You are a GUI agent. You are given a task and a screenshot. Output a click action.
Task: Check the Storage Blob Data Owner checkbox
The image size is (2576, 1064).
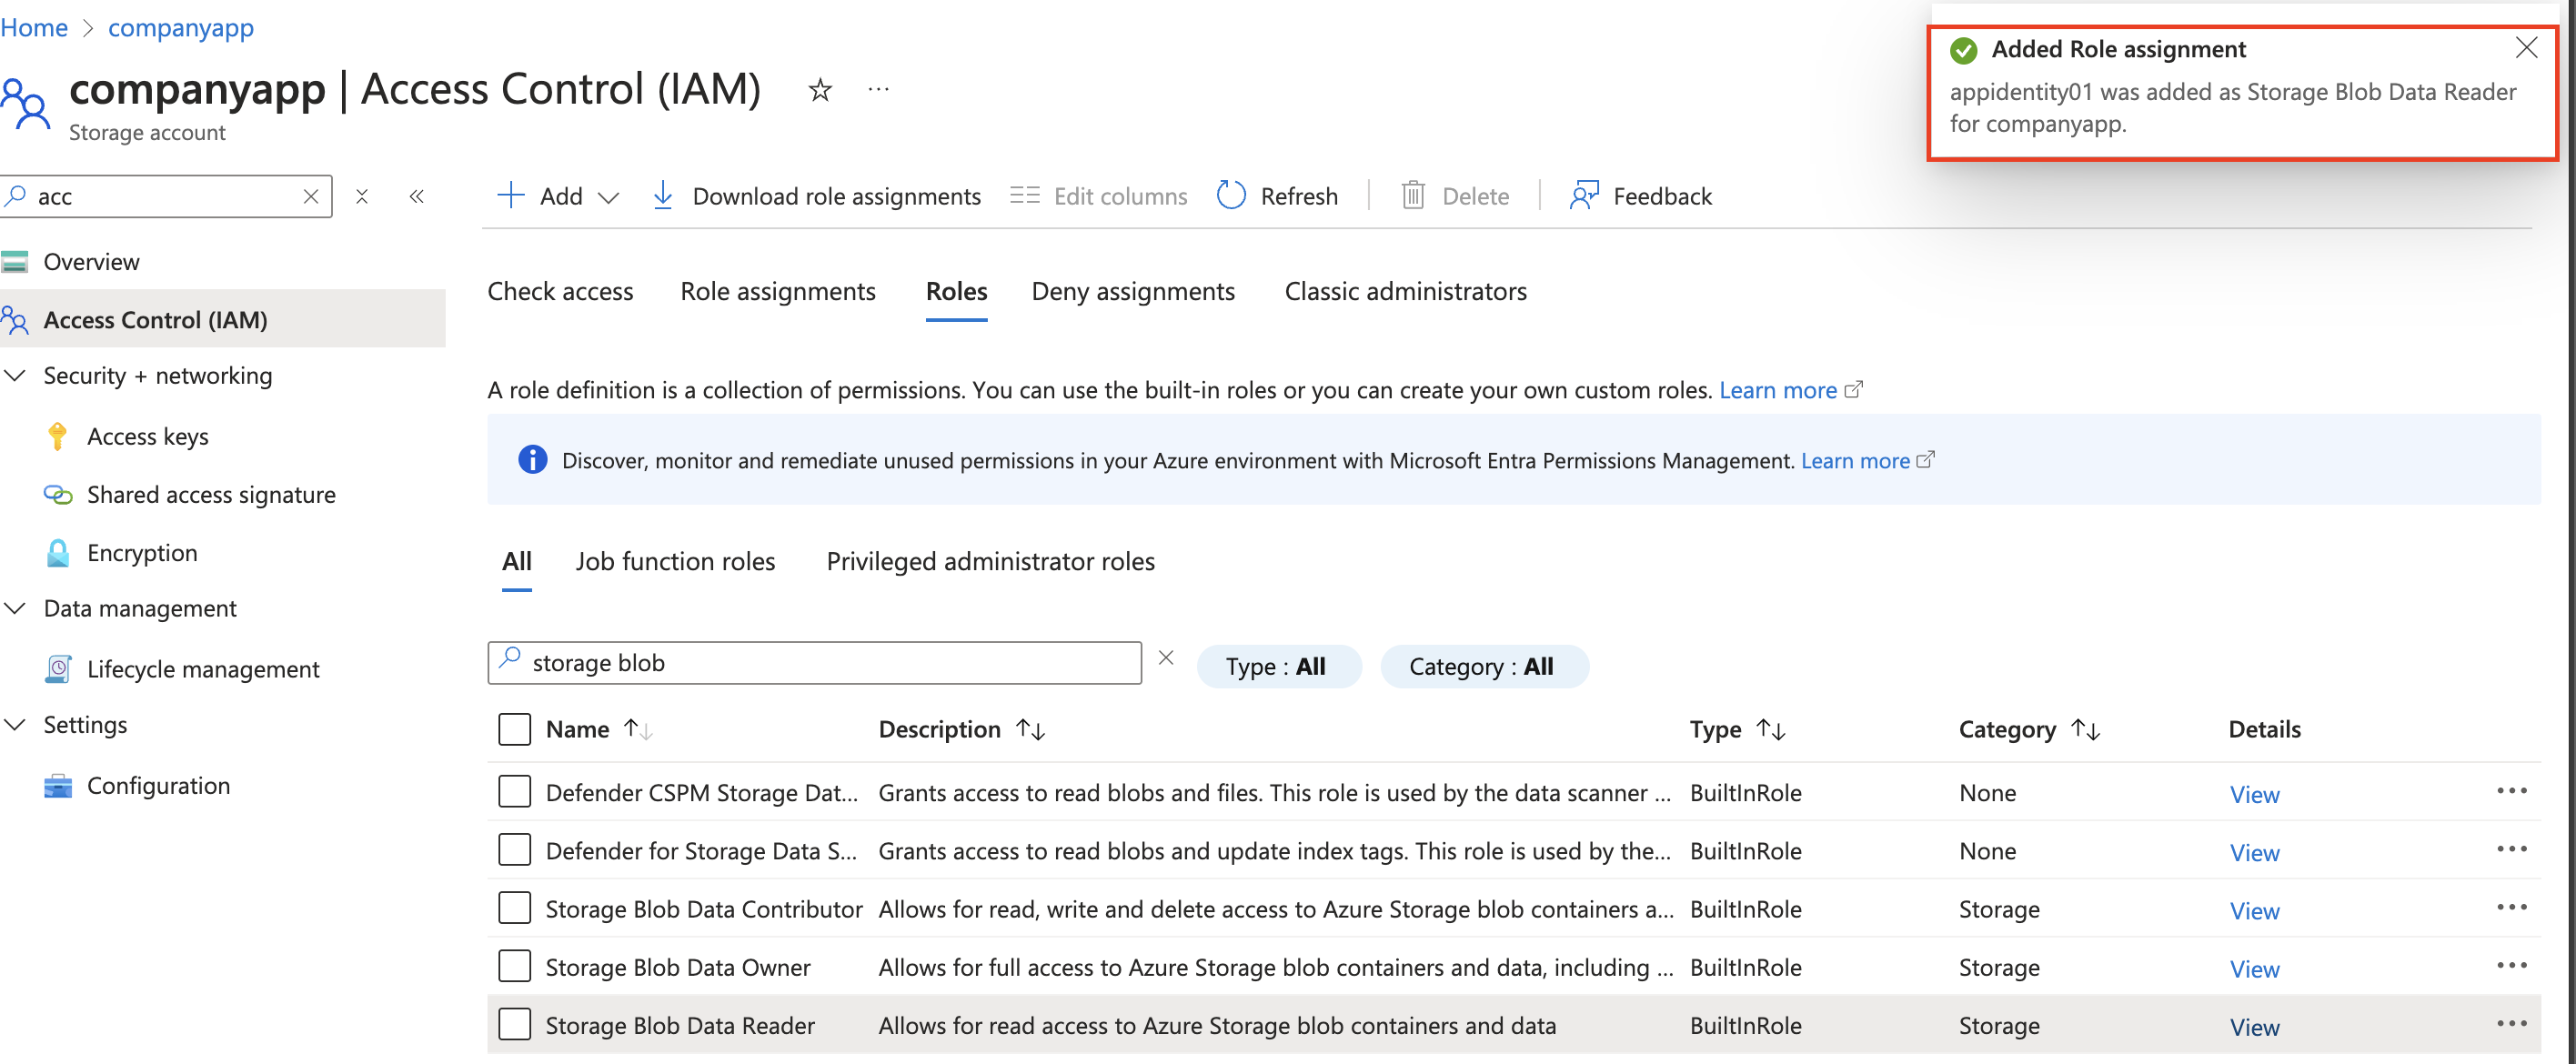click(514, 966)
